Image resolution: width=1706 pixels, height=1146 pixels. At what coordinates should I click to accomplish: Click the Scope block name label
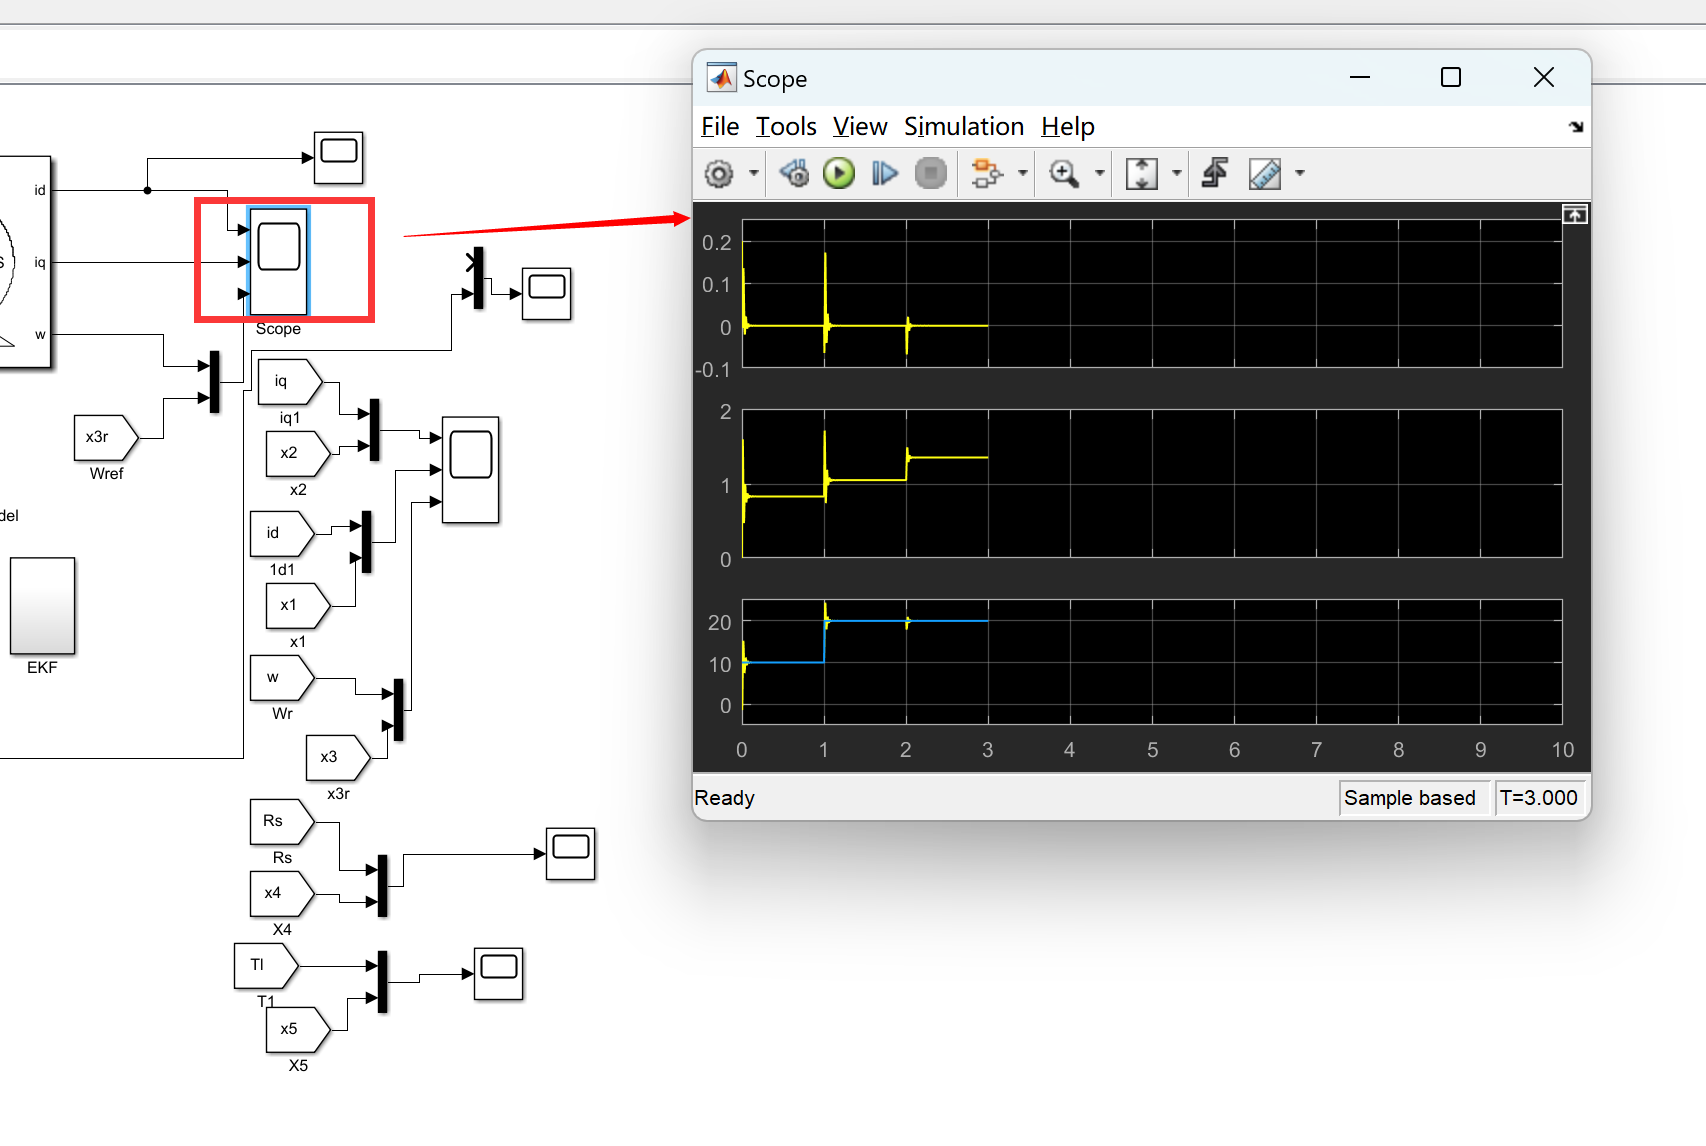pos(278,329)
